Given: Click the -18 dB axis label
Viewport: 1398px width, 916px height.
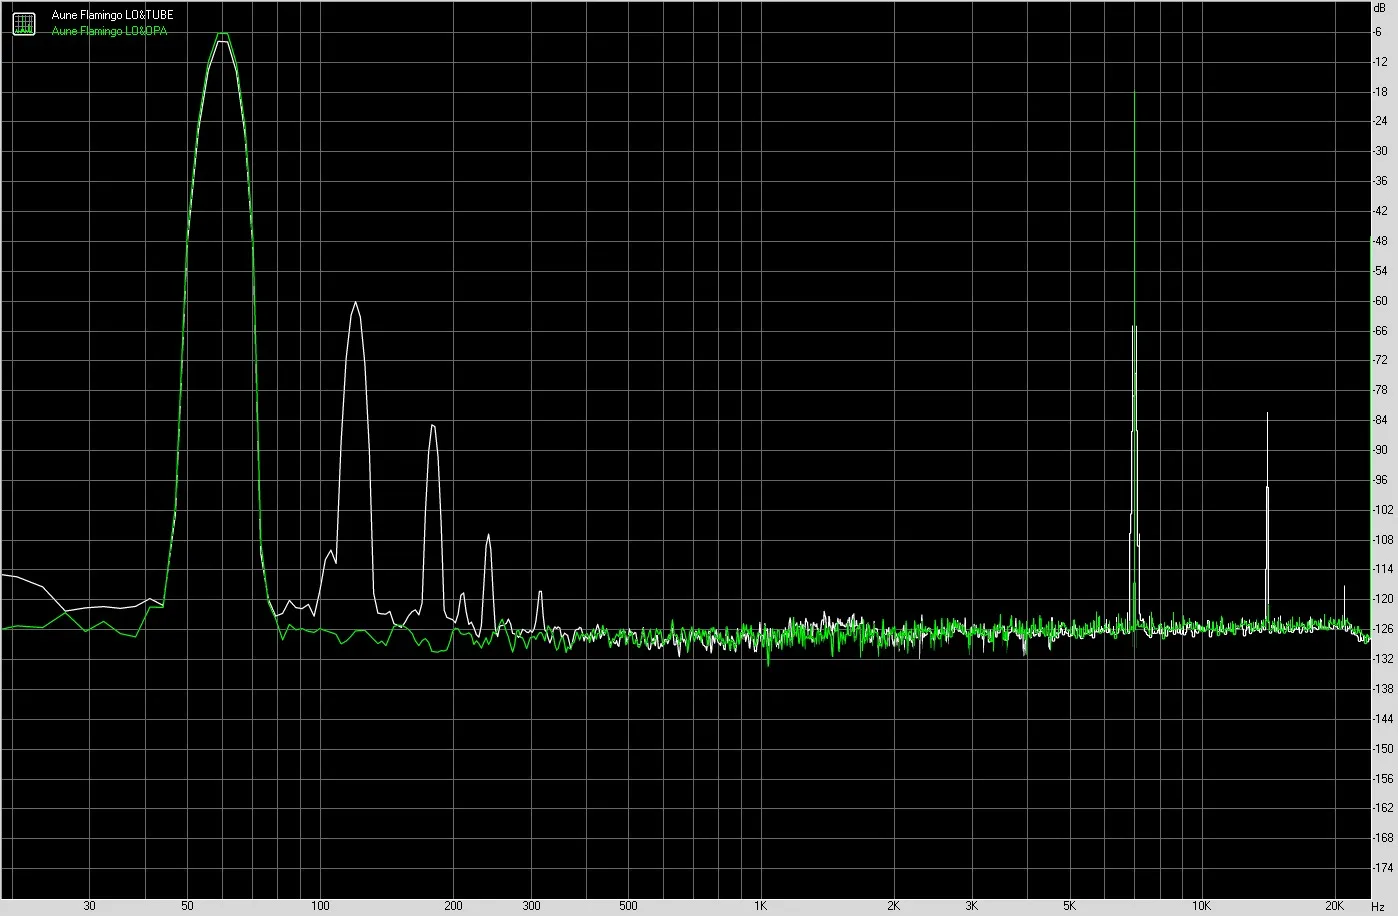Looking at the screenshot, I should click(x=1380, y=92).
